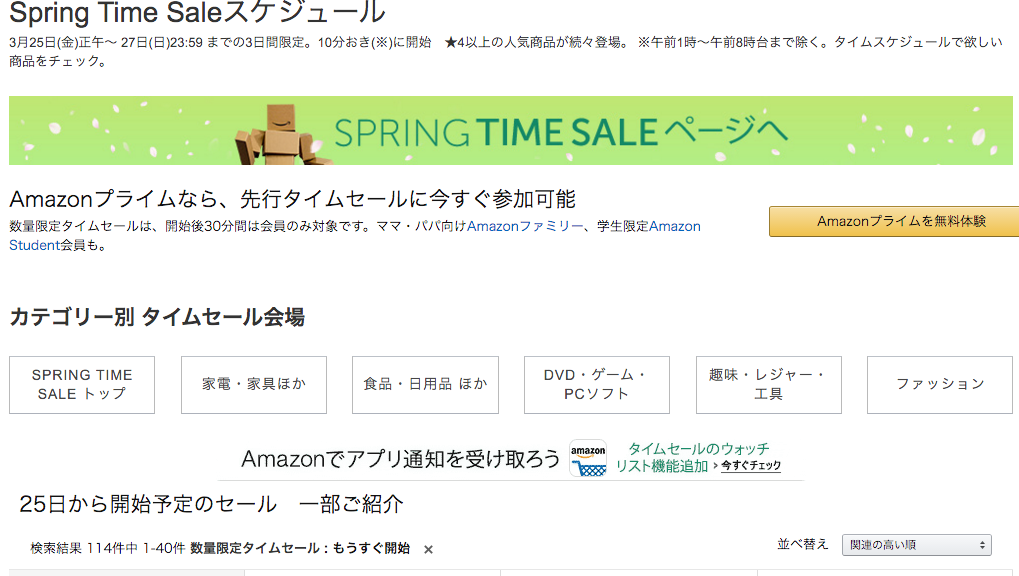This screenshot has width=1019, height=576.
Task: Open the 並べ替え sort dropdown
Action: [x=916, y=545]
